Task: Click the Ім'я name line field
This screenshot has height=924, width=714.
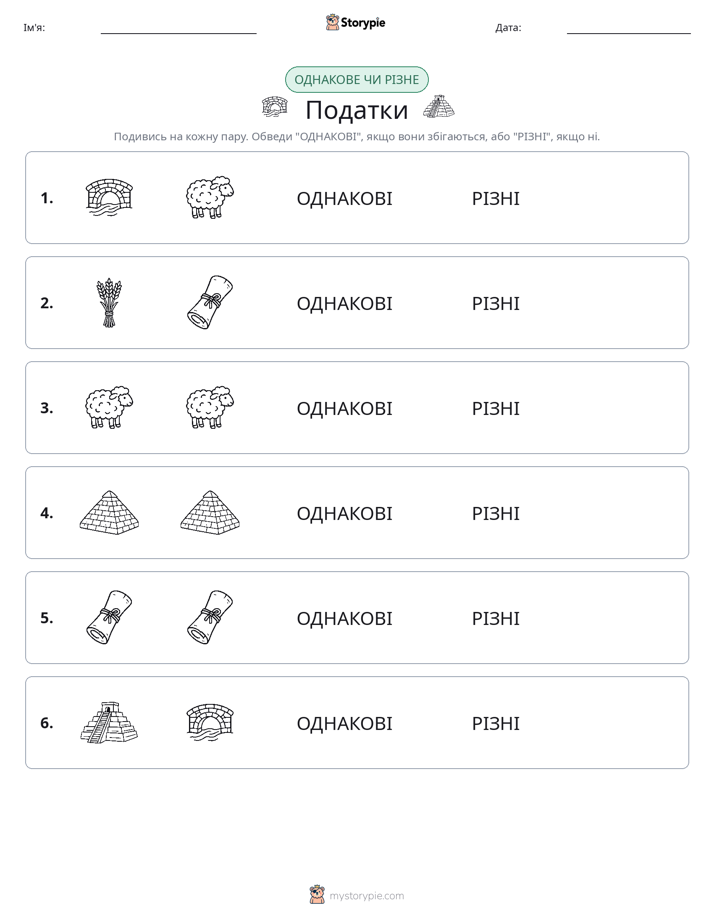Action: 178,28
